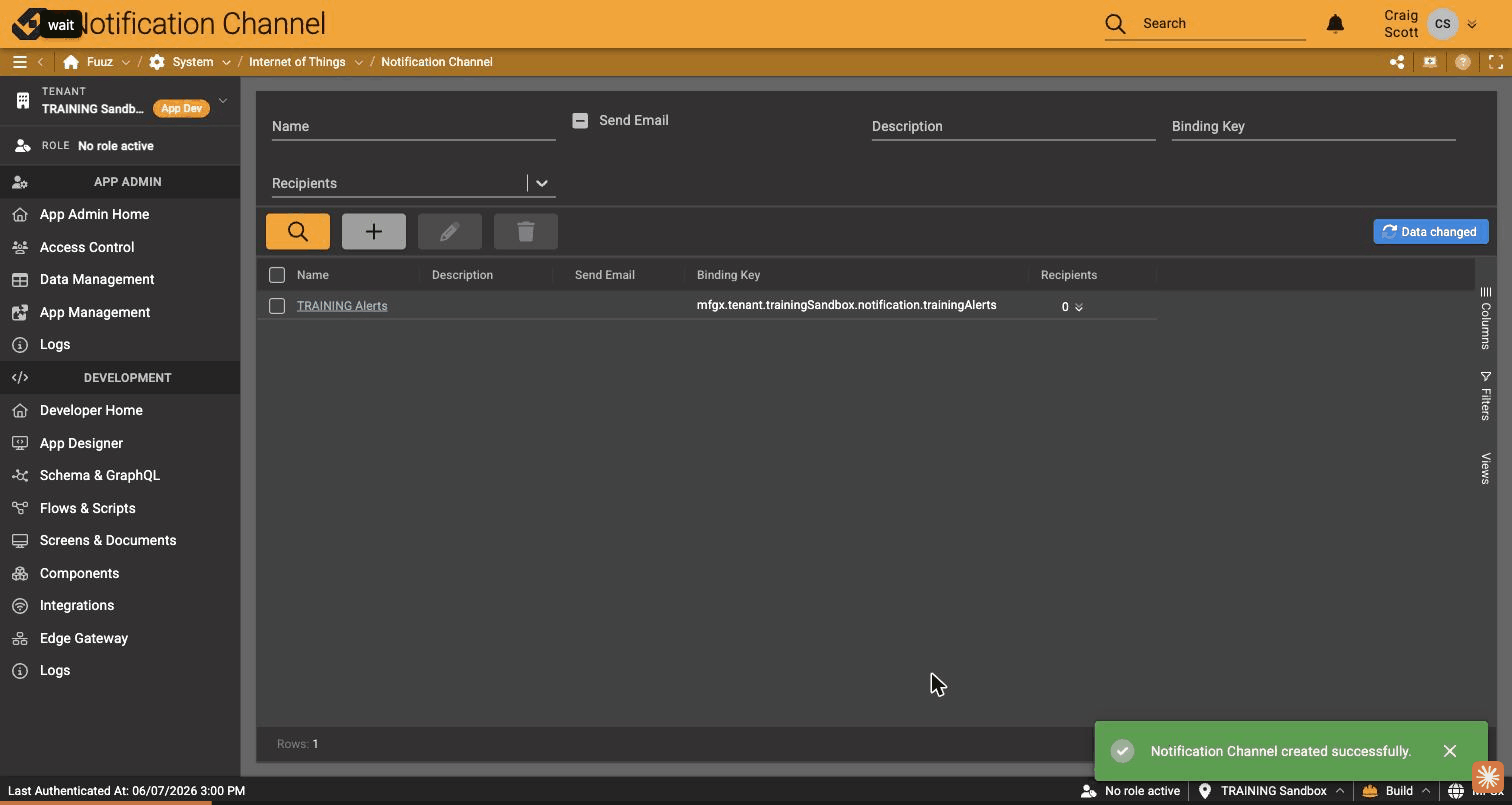Click the help question mark icon
The height and width of the screenshot is (805, 1512).
[1463, 62]
